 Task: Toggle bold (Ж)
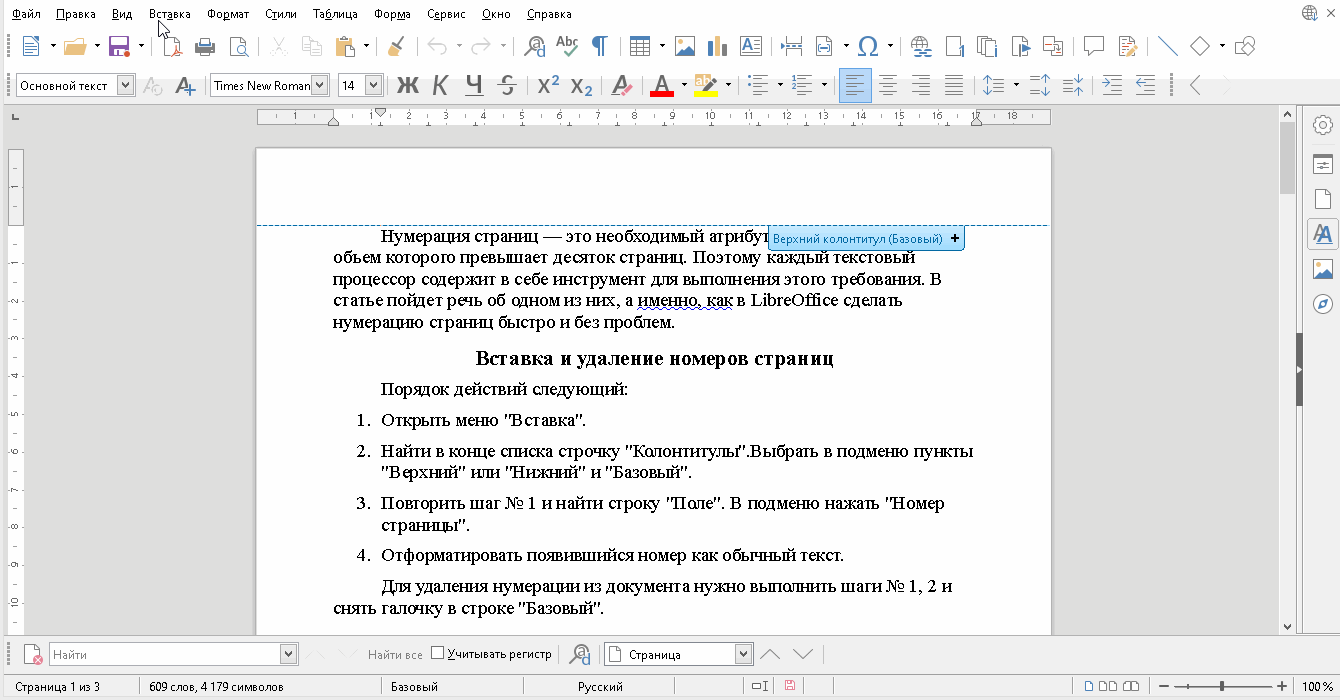[x=407, y=86]
